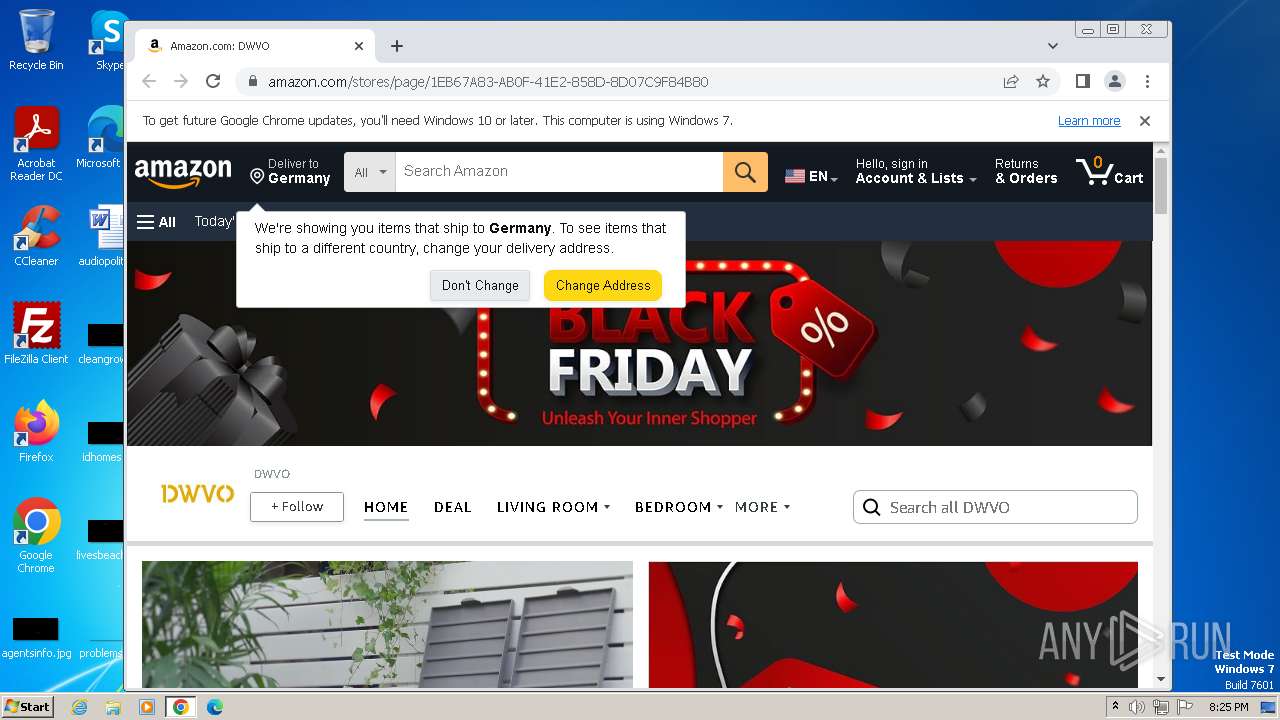Open the All hamburger menu

156,222
